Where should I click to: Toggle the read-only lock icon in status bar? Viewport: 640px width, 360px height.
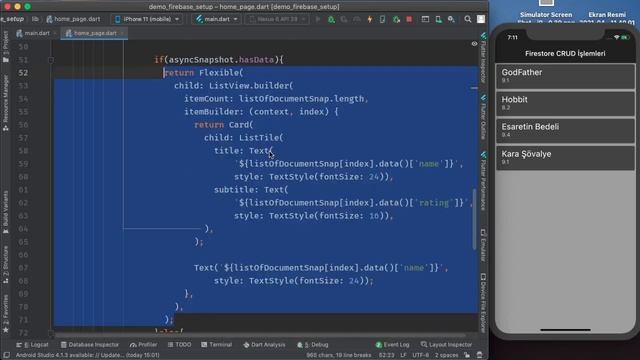[x=467, y=355]
